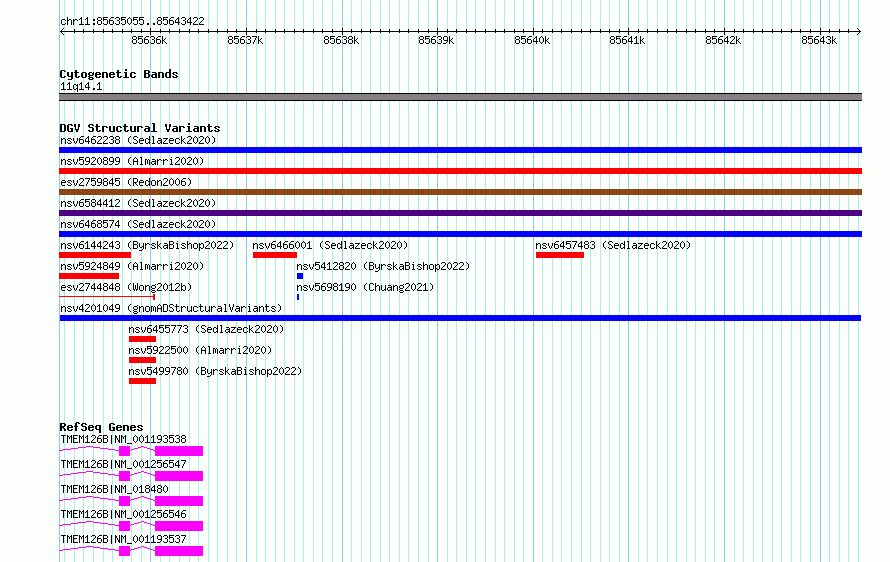Select the 11q14.1 band label

81,86
